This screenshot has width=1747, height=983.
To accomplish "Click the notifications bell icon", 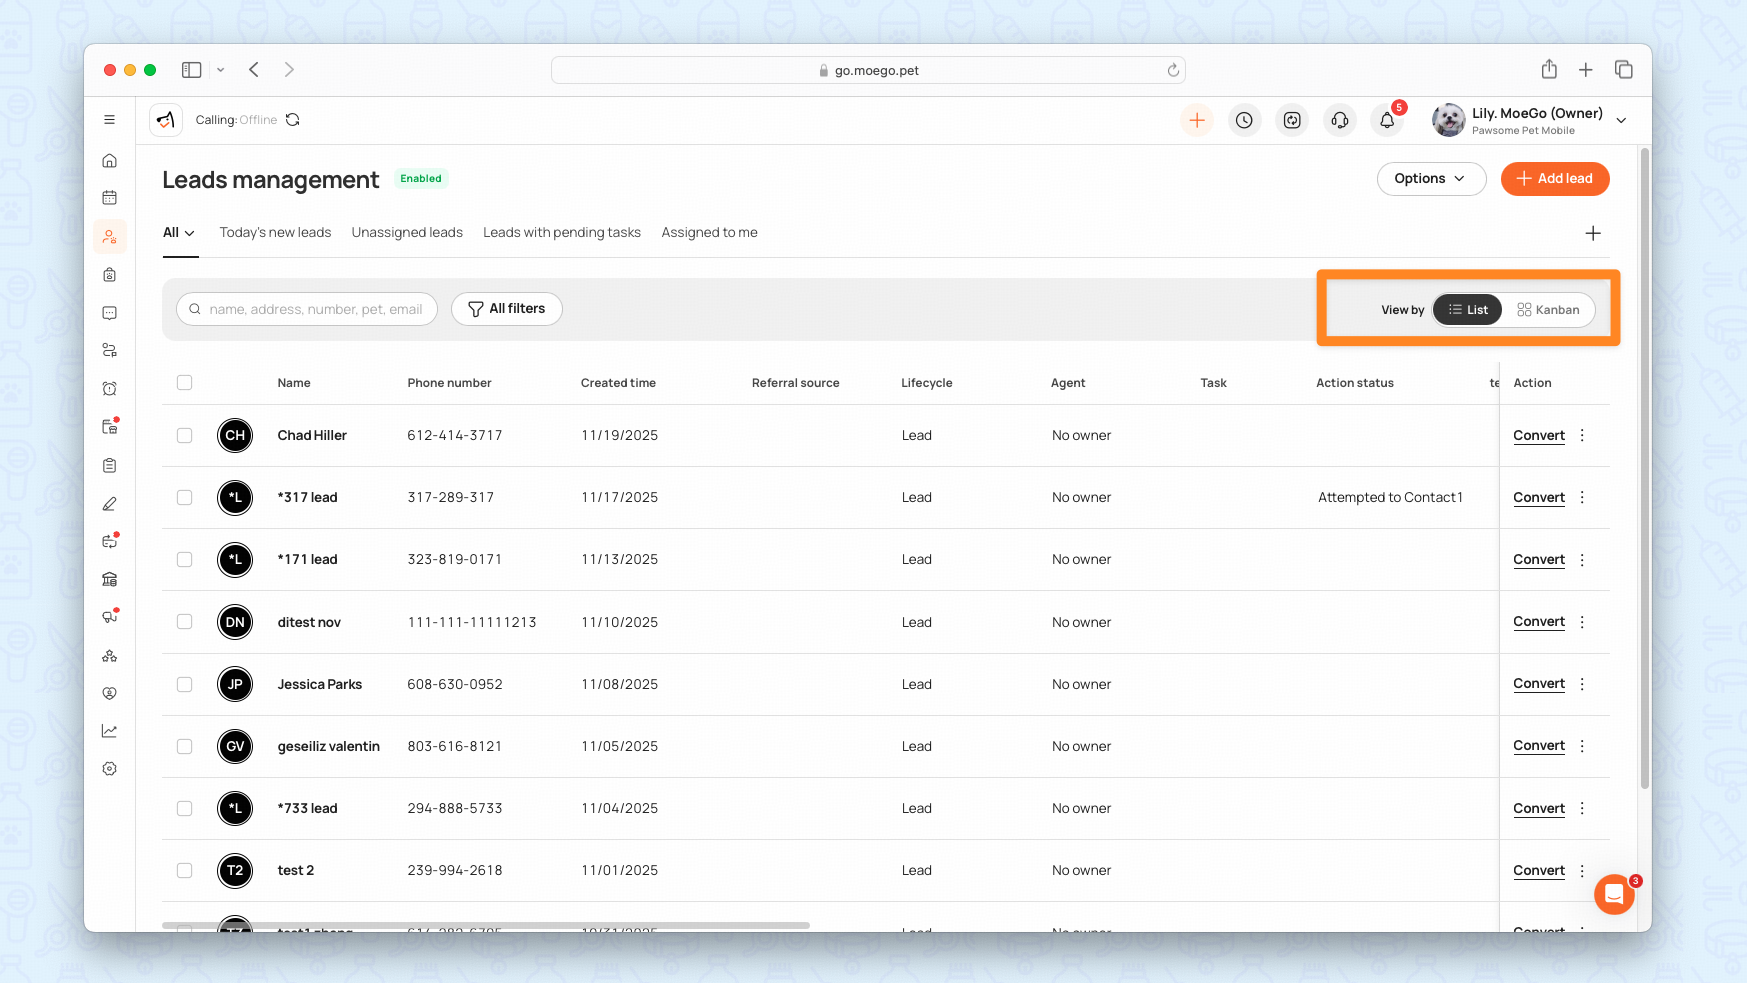I will (1387, 121).
